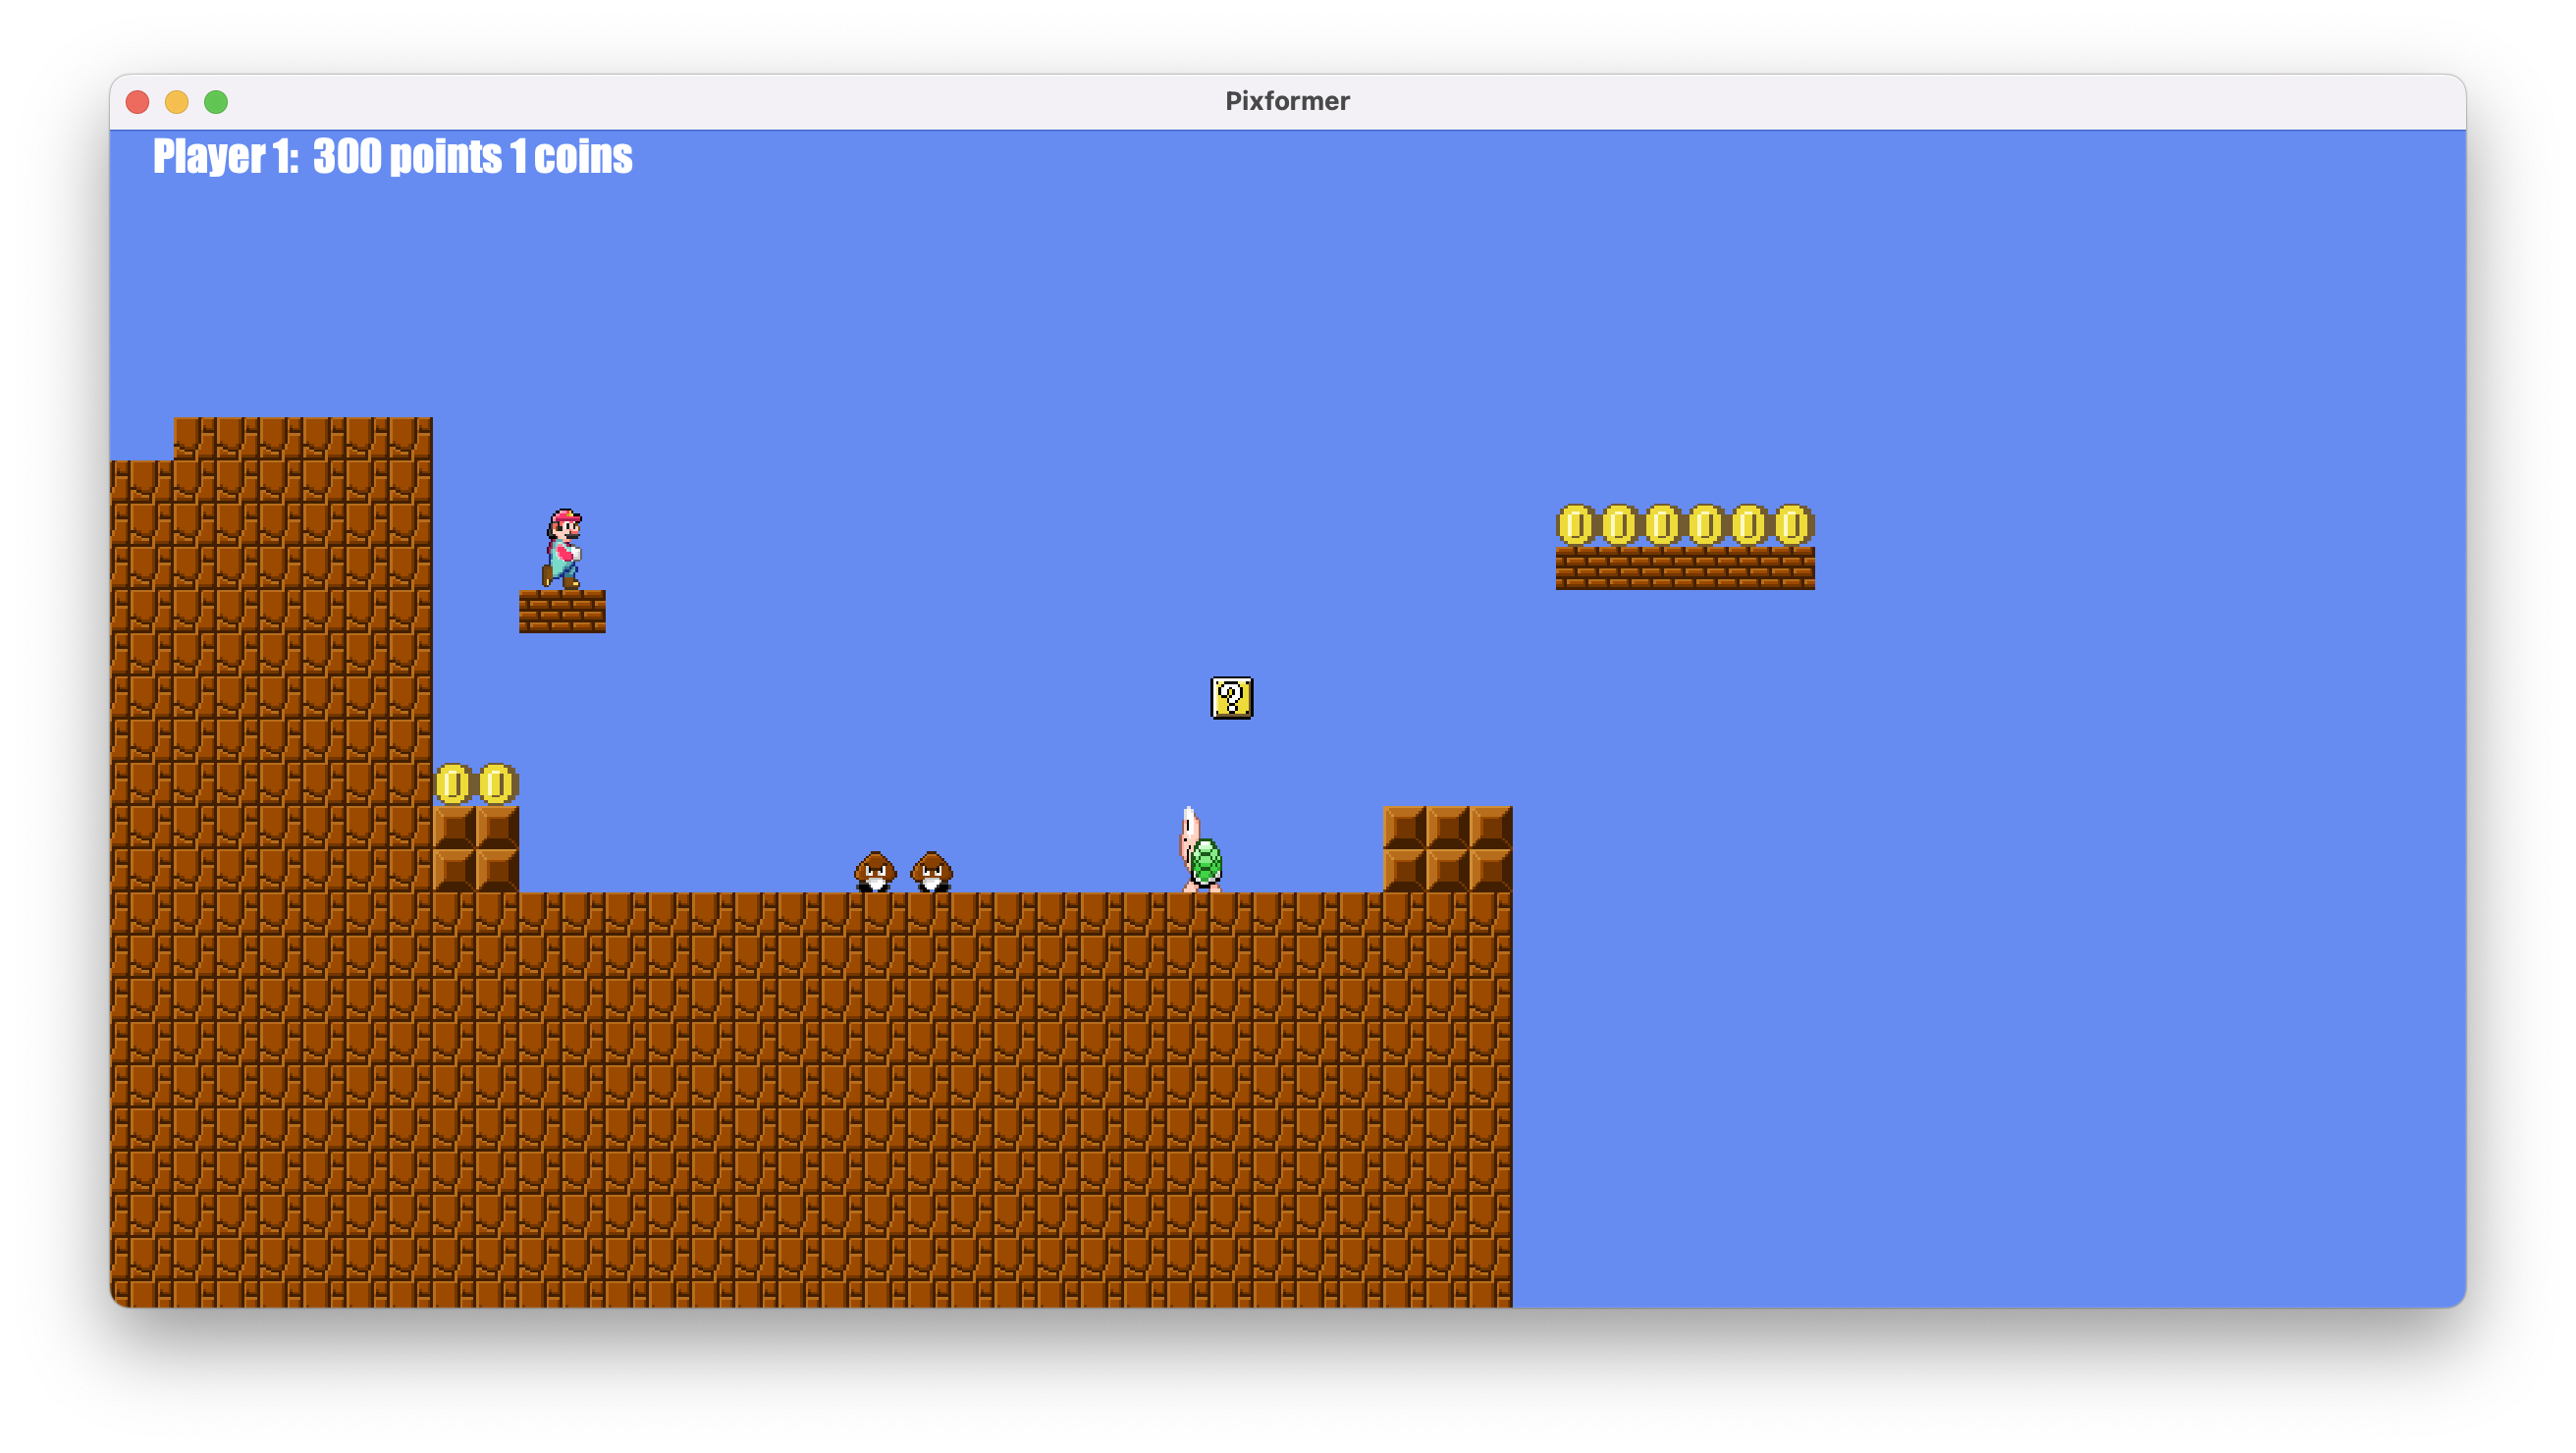Click the left coin beside the tall wall
Image resolution: width=2576 pixels, height=1453 pixels.
point(453,783)
